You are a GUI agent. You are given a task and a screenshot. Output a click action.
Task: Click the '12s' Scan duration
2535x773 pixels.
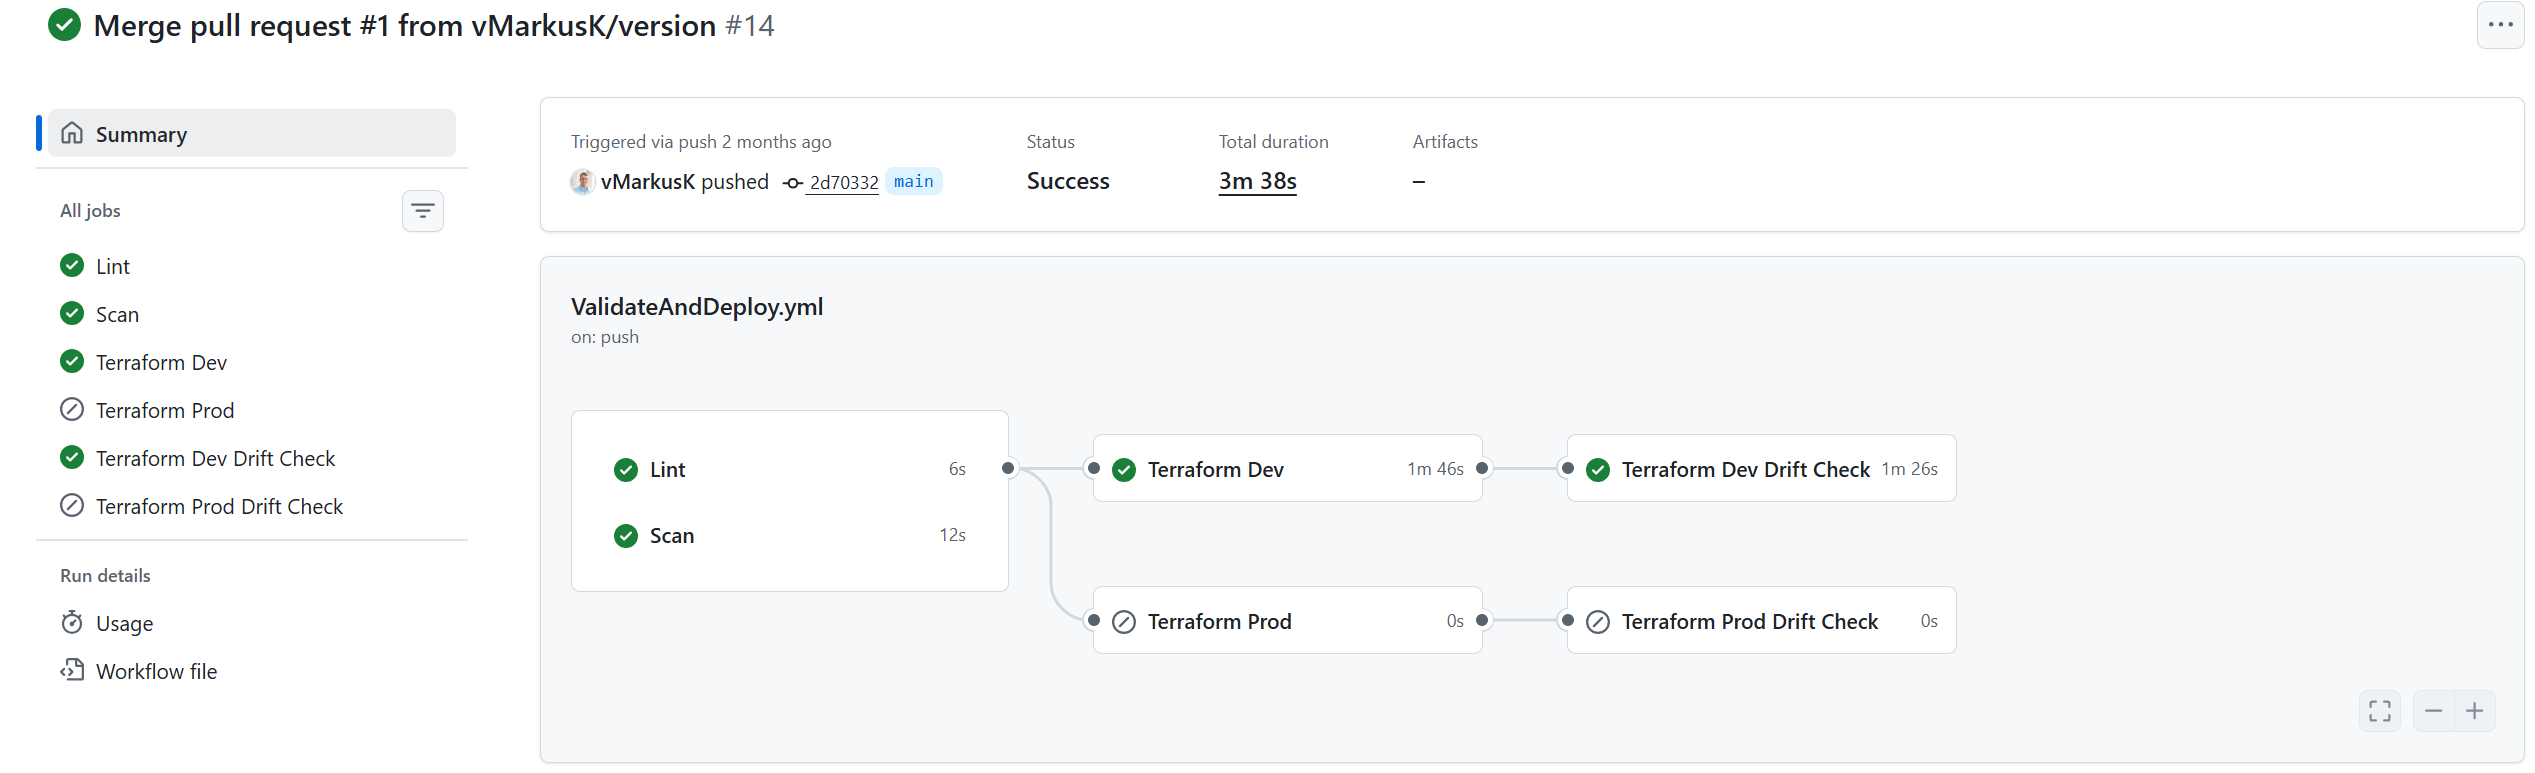pos(952,535)
